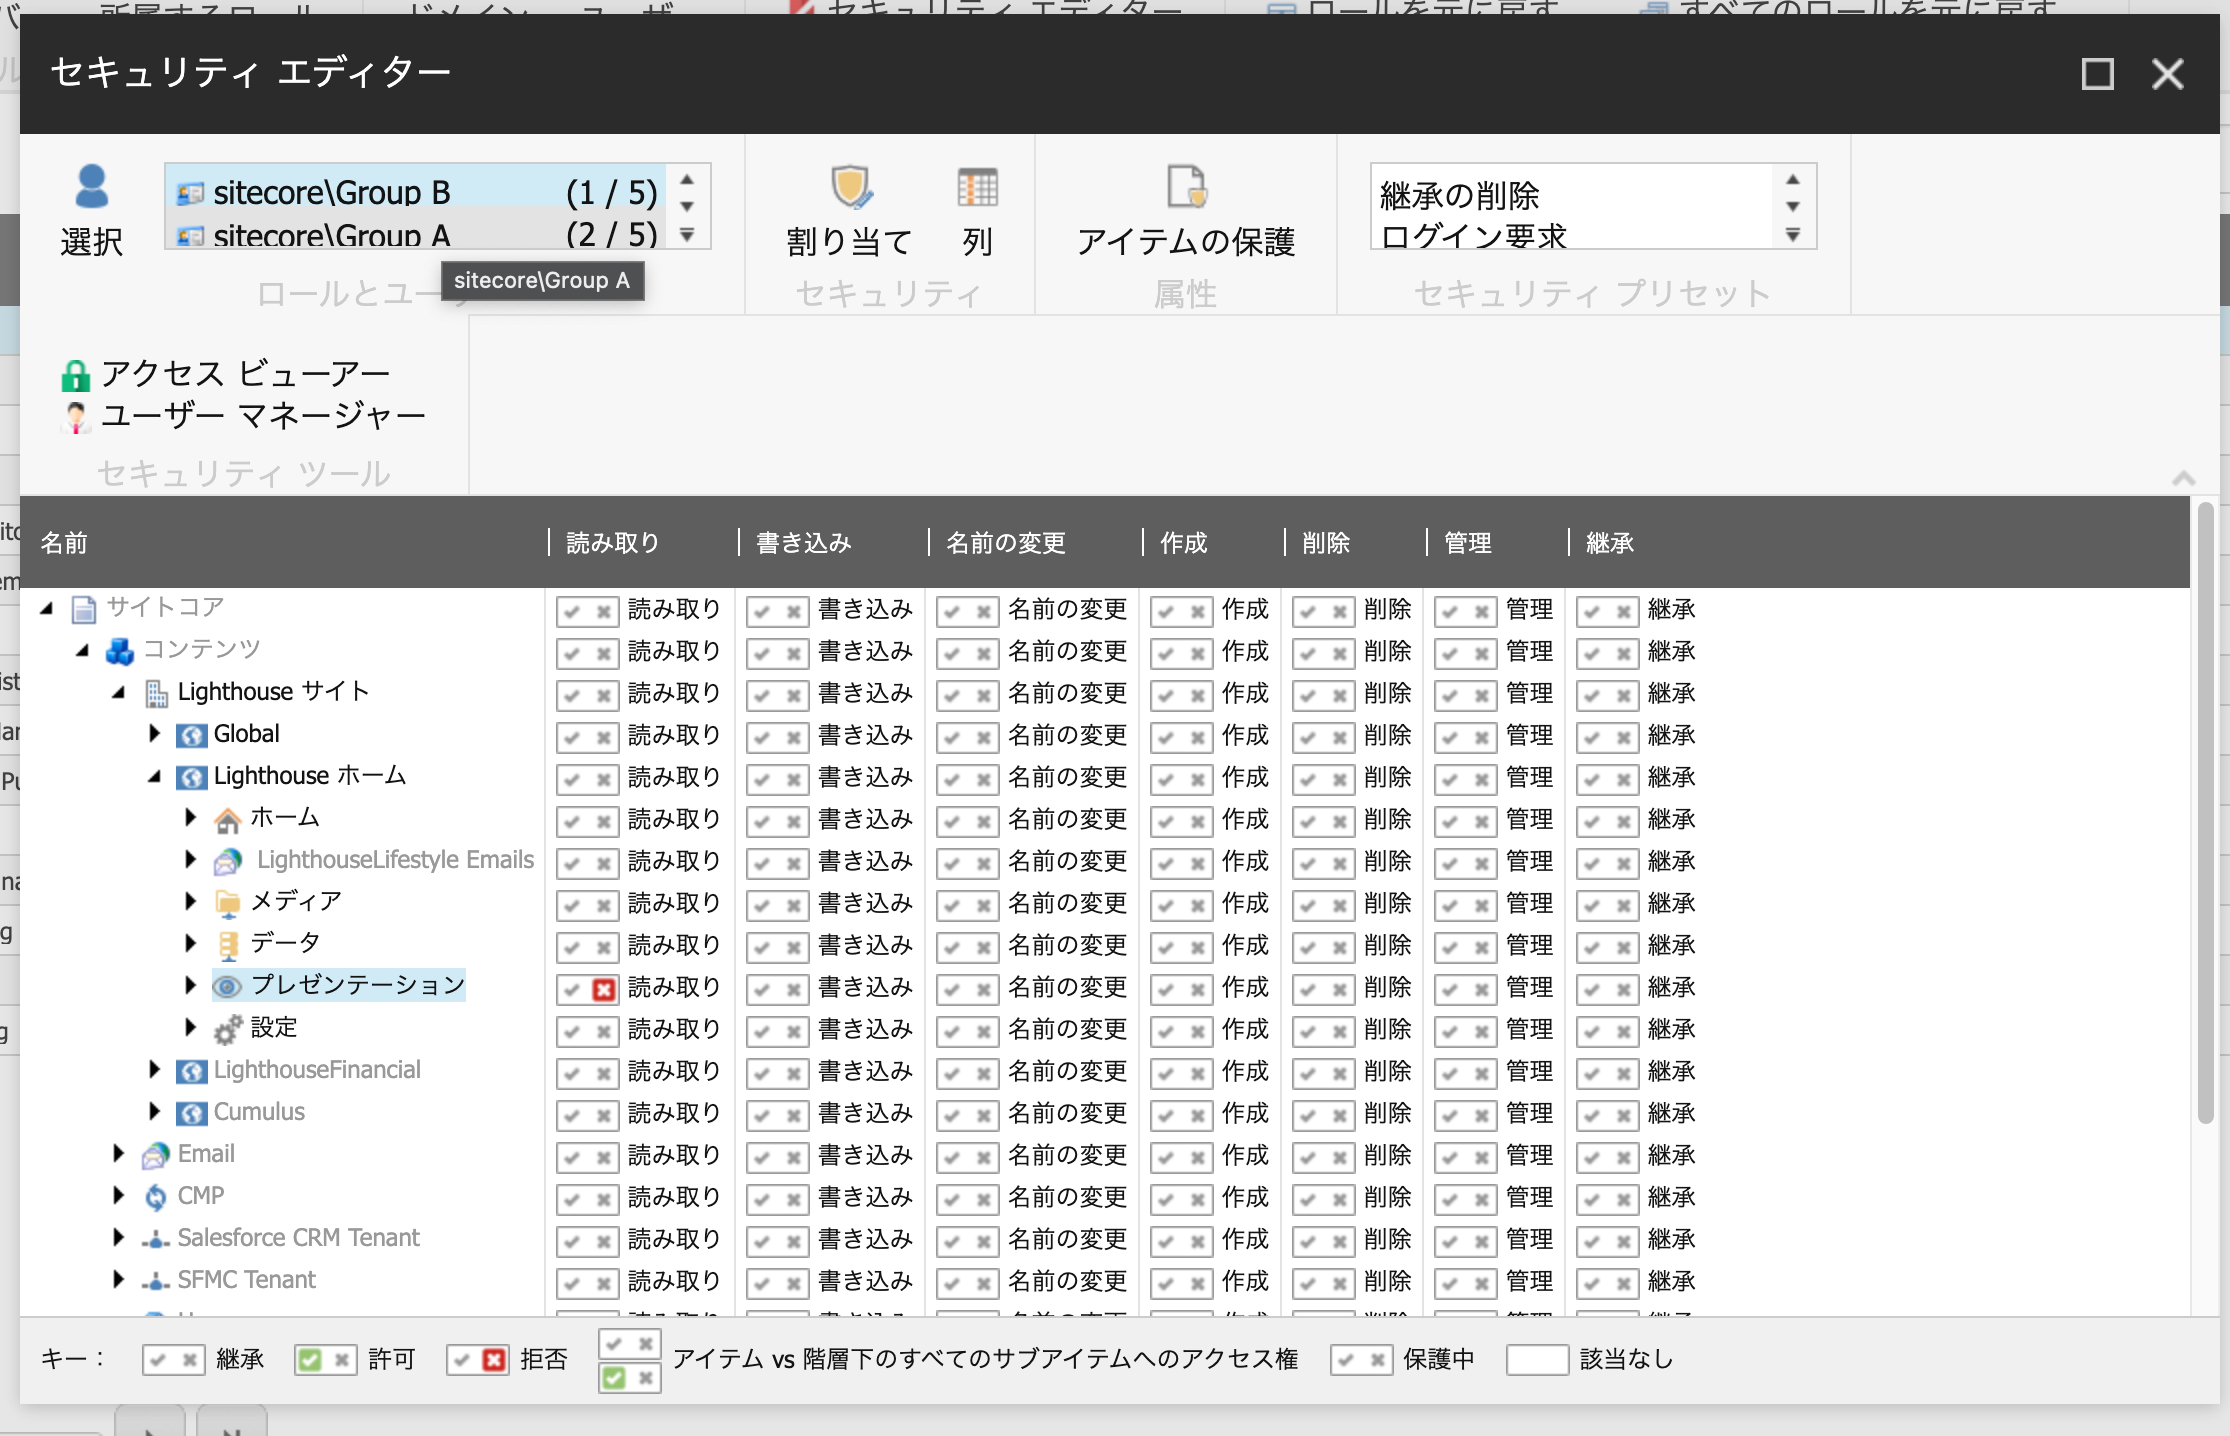This screenshot has height=1436, width=2230.
Task: Deny 名前の変更 for データ row
Action: (x=984, y=947)
